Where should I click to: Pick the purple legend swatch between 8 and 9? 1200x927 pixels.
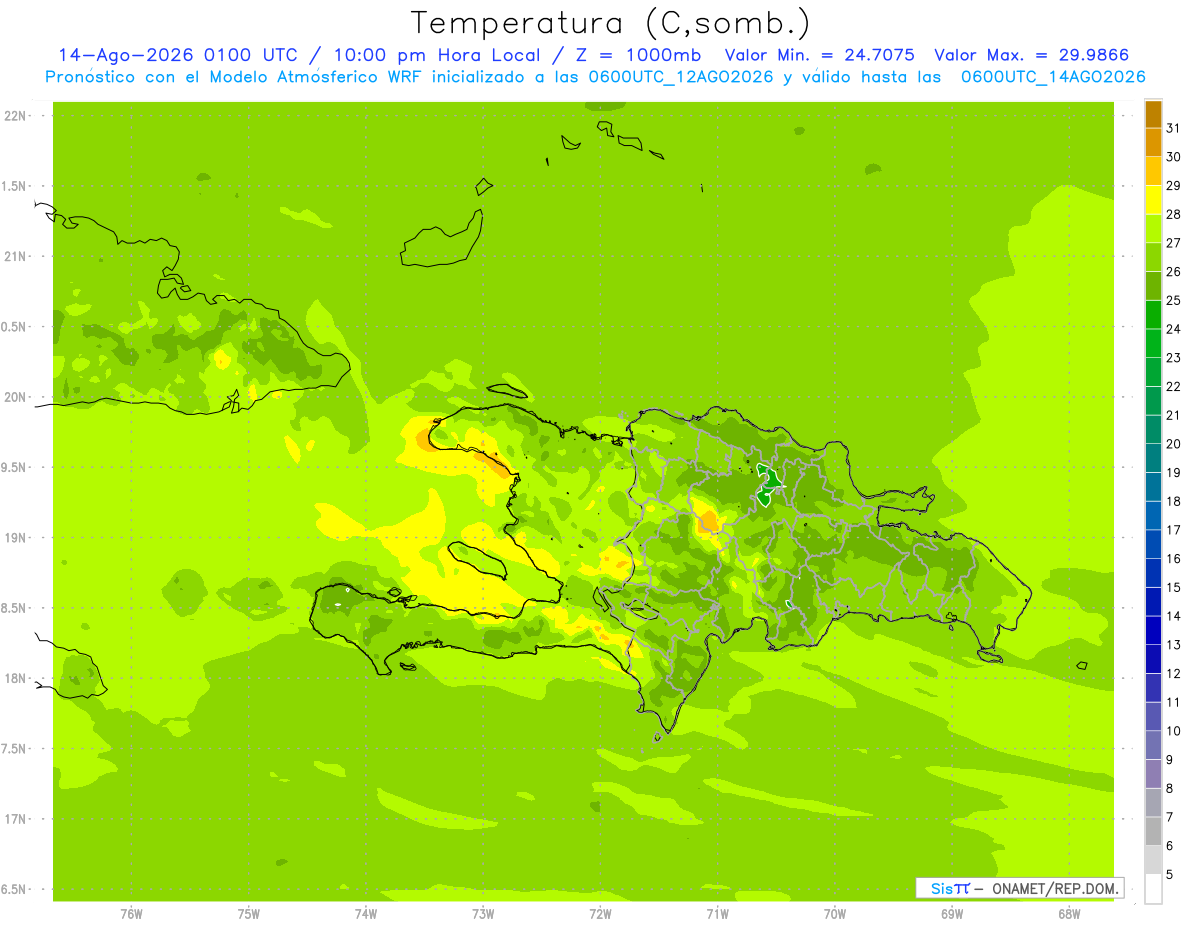pyautogui.click(x=1153, y=774)
